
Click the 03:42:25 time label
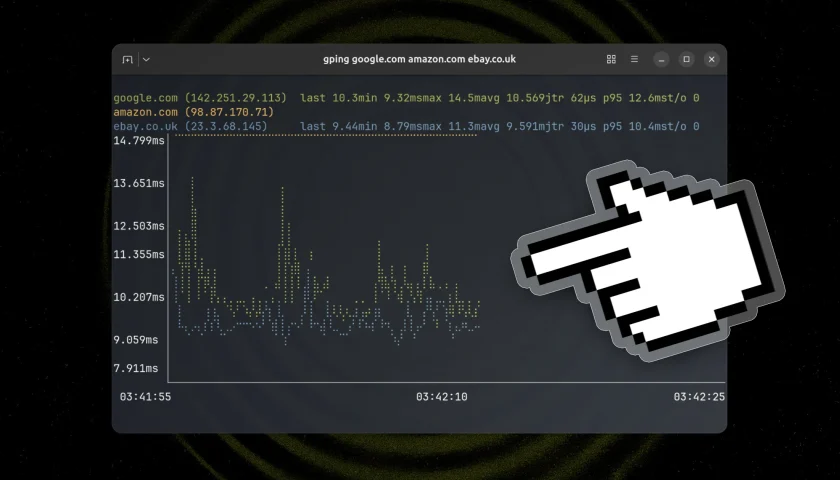point(699,397)
